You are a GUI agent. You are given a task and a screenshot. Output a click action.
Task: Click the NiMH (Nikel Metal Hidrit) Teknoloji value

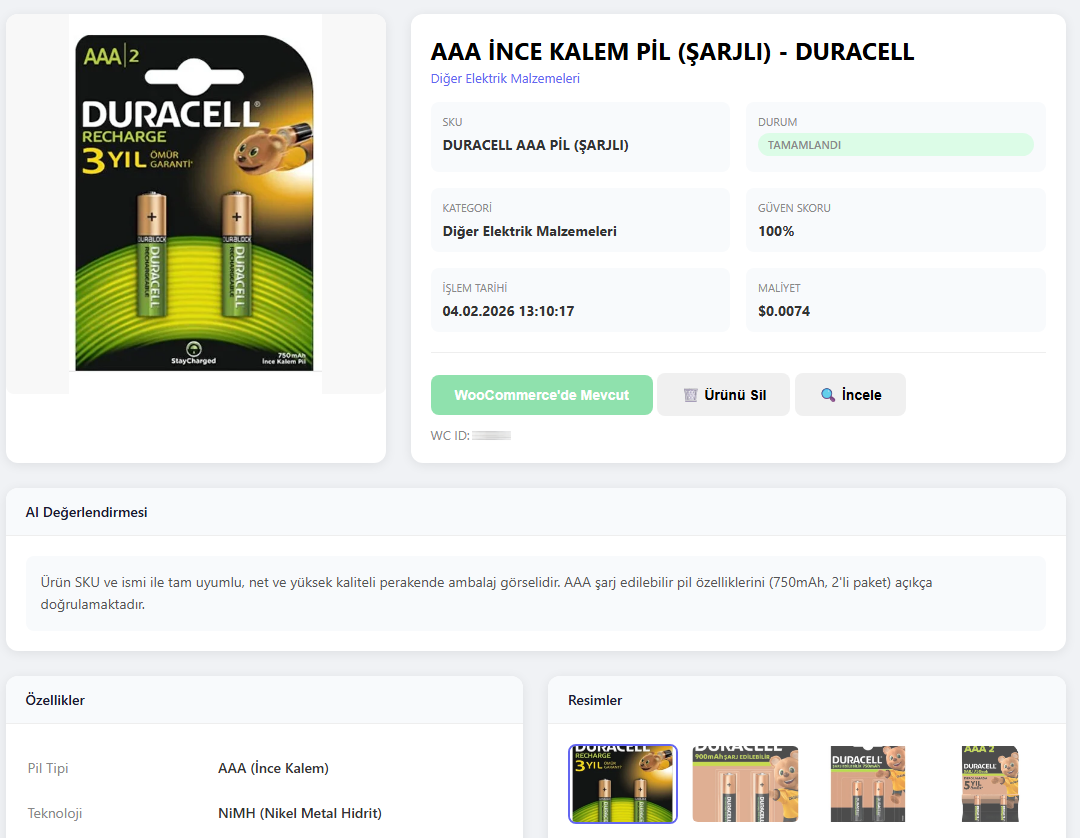299,813
